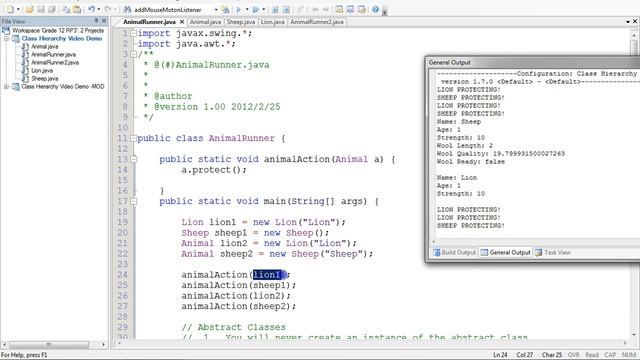Click the addMouseMotonListener search field

172,10
